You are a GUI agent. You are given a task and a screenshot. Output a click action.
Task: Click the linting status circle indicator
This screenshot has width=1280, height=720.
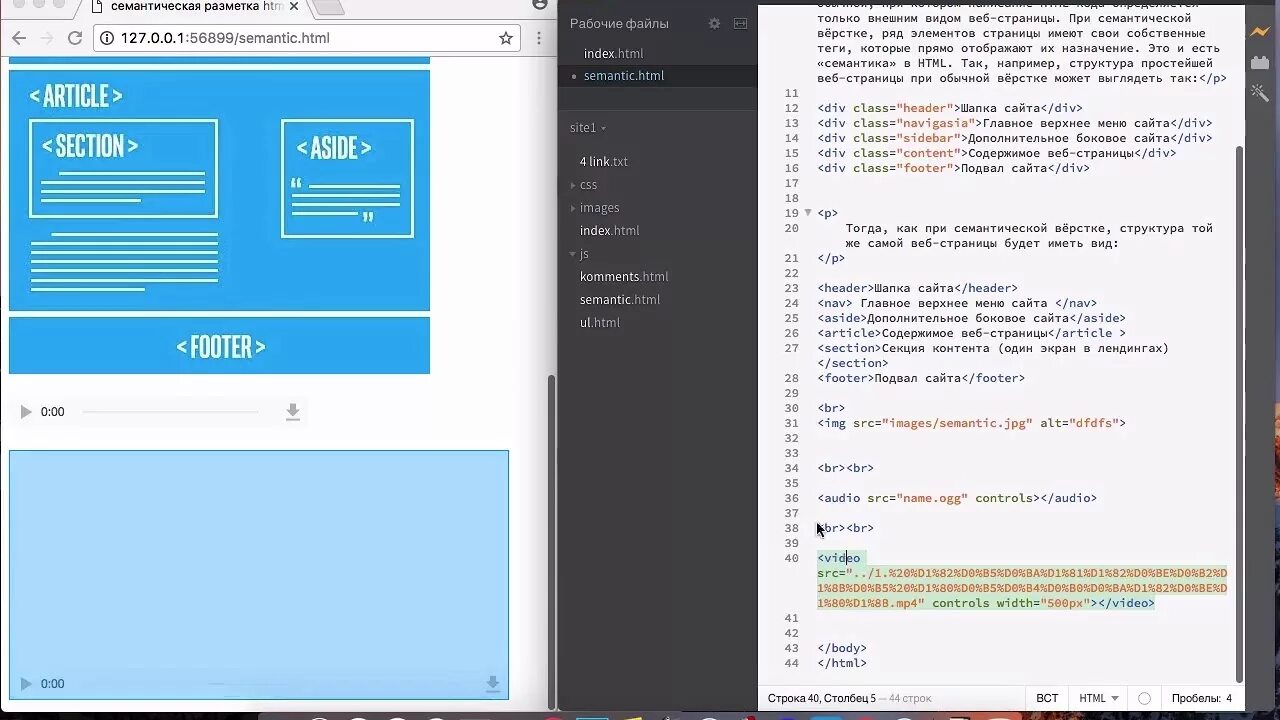tap(1145, 698)
